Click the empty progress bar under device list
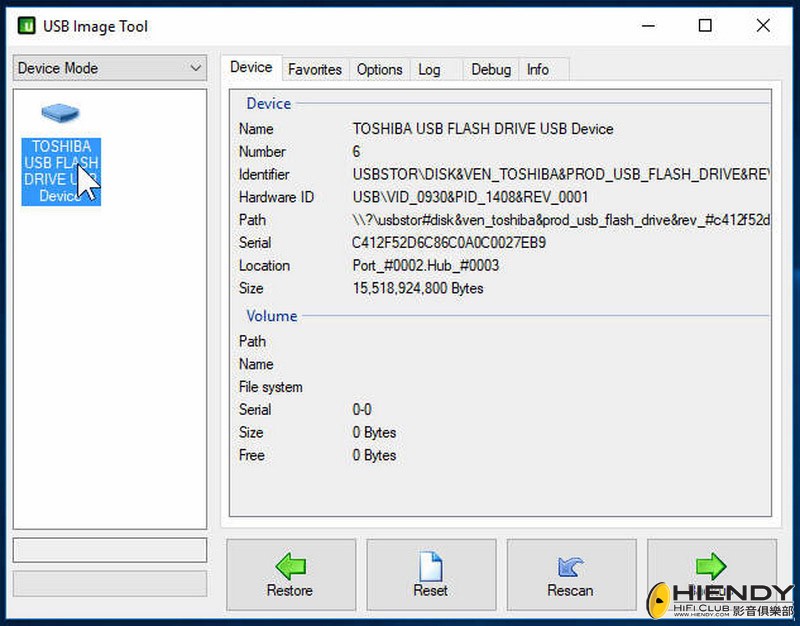This screenshot has height=626, width=800. tap(110, 550)
